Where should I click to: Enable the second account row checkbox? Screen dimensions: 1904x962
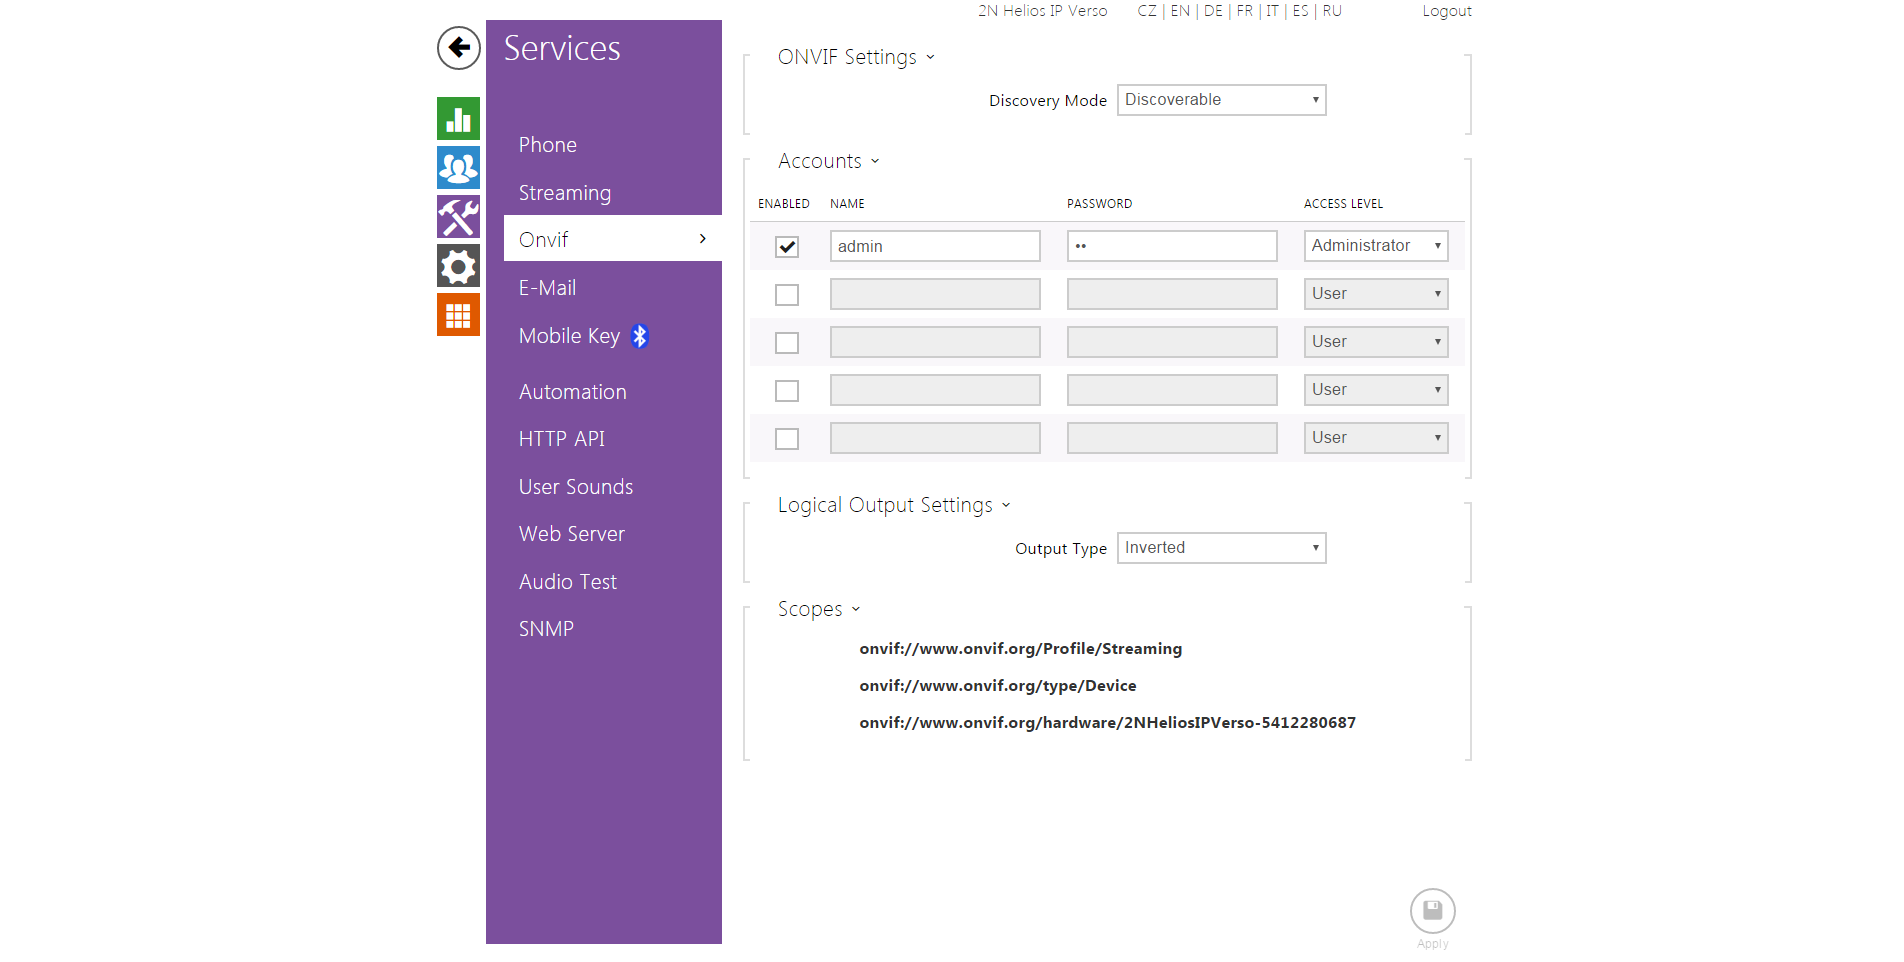(x=787, y=295)
